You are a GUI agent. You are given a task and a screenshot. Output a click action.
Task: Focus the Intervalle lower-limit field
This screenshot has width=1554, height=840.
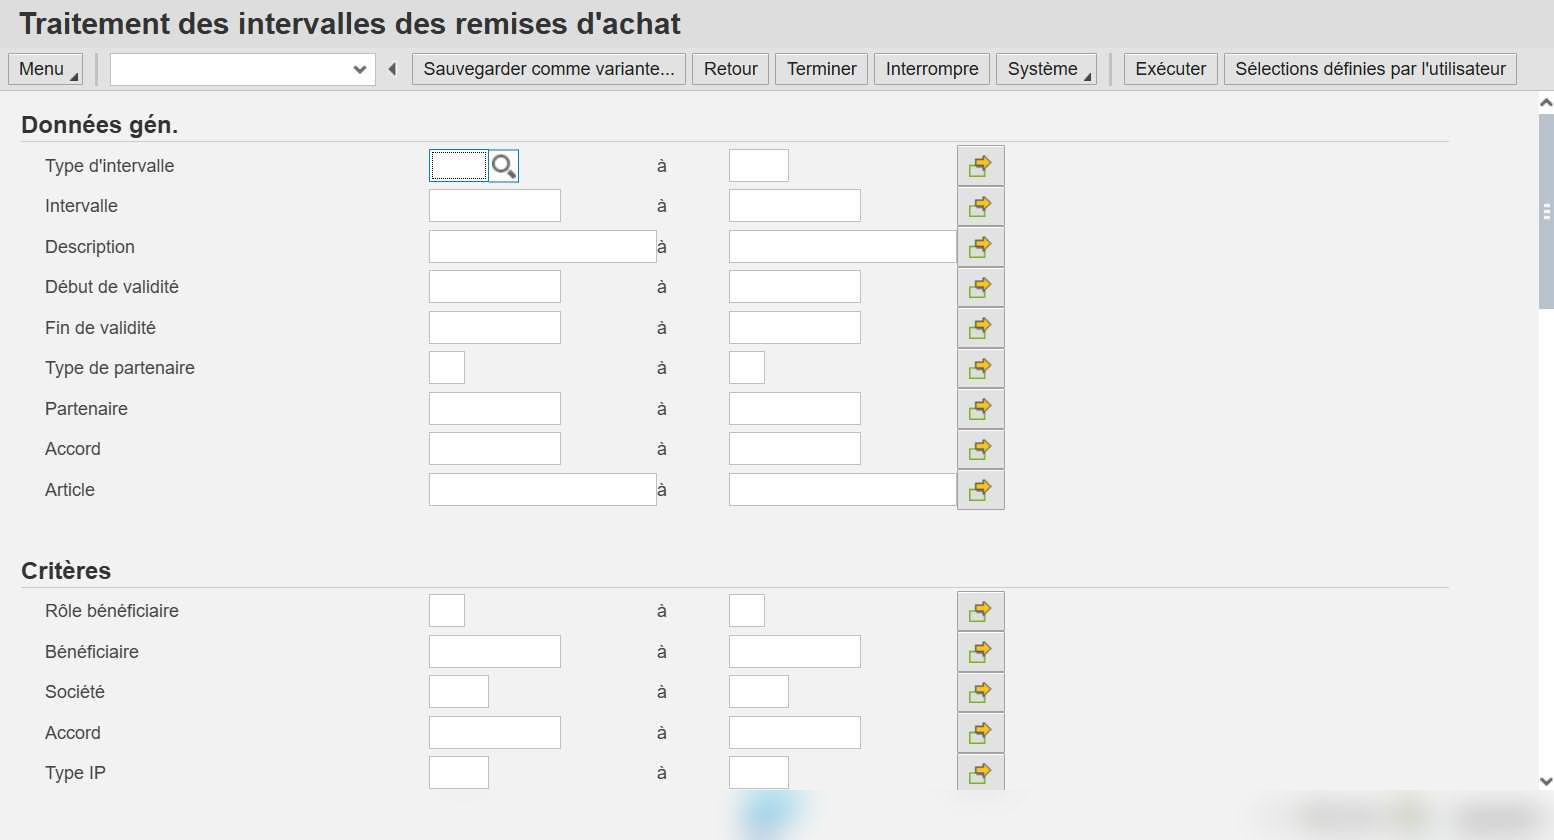pos(495,206)
